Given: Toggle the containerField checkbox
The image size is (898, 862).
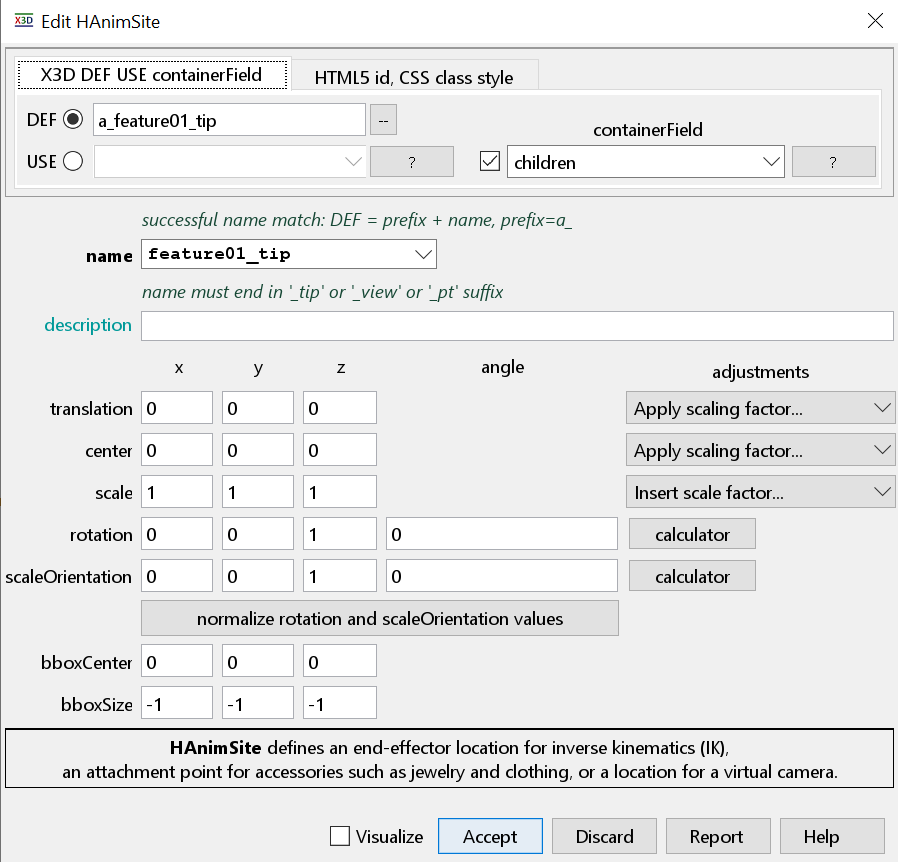Looking at the screenshot, I should click(x=489, y=161).
